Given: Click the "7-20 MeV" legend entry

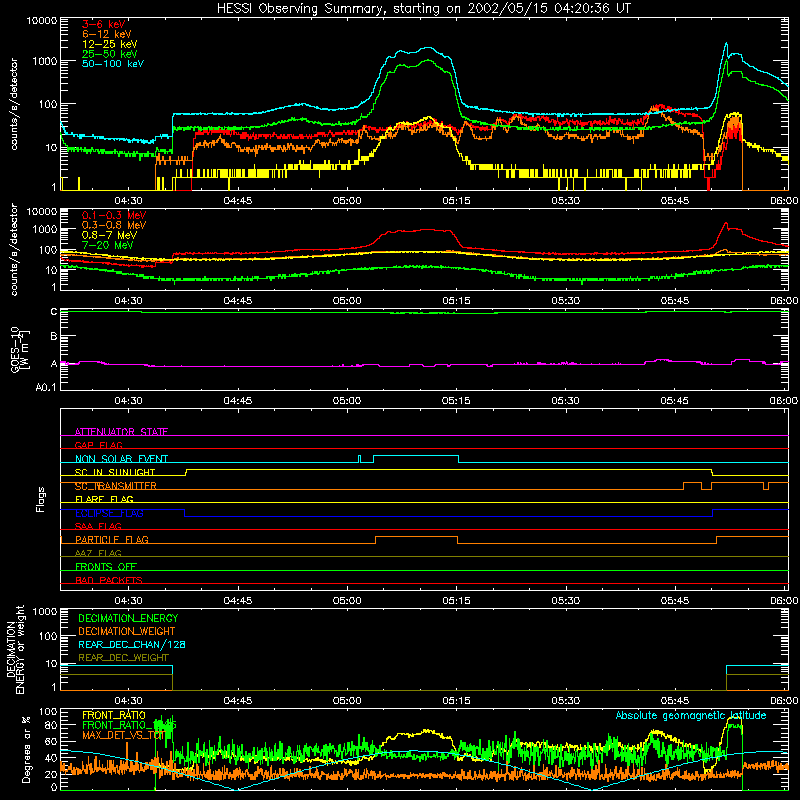Looking at the screenshot, I should 107,245.
